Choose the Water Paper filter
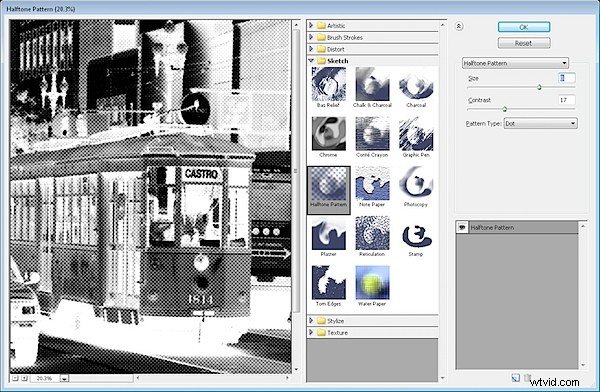This screenshot has width=600, height=392. point(372,283)
